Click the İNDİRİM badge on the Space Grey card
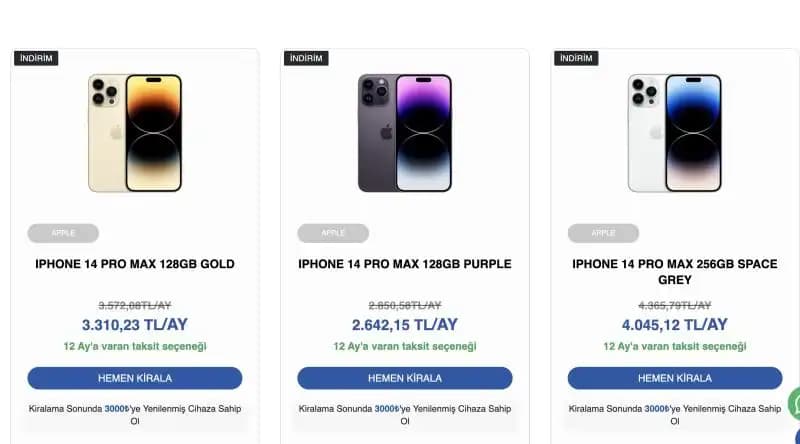The image size is (800, 444). [x=576, y=58]
